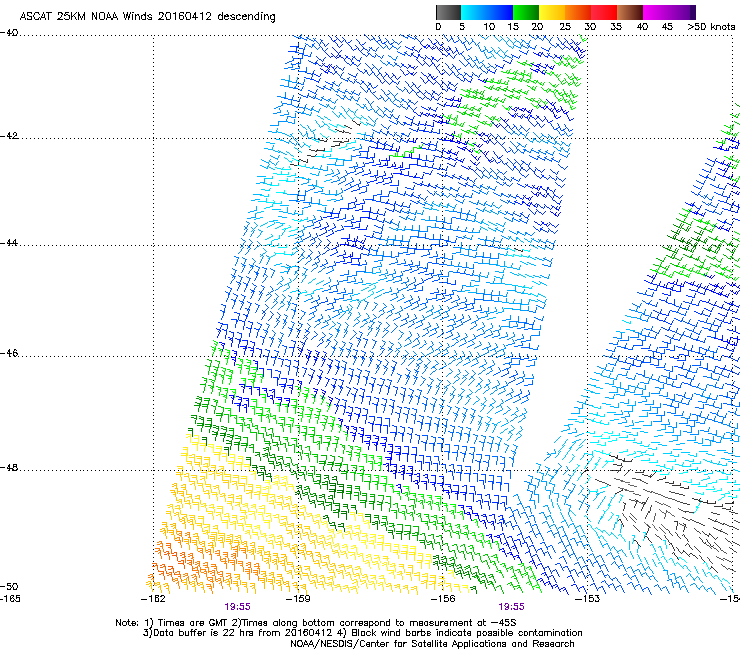Click the purple '19:55' time below -159
The height and width of the screenshot is (650, 740).
click(237, 607)
